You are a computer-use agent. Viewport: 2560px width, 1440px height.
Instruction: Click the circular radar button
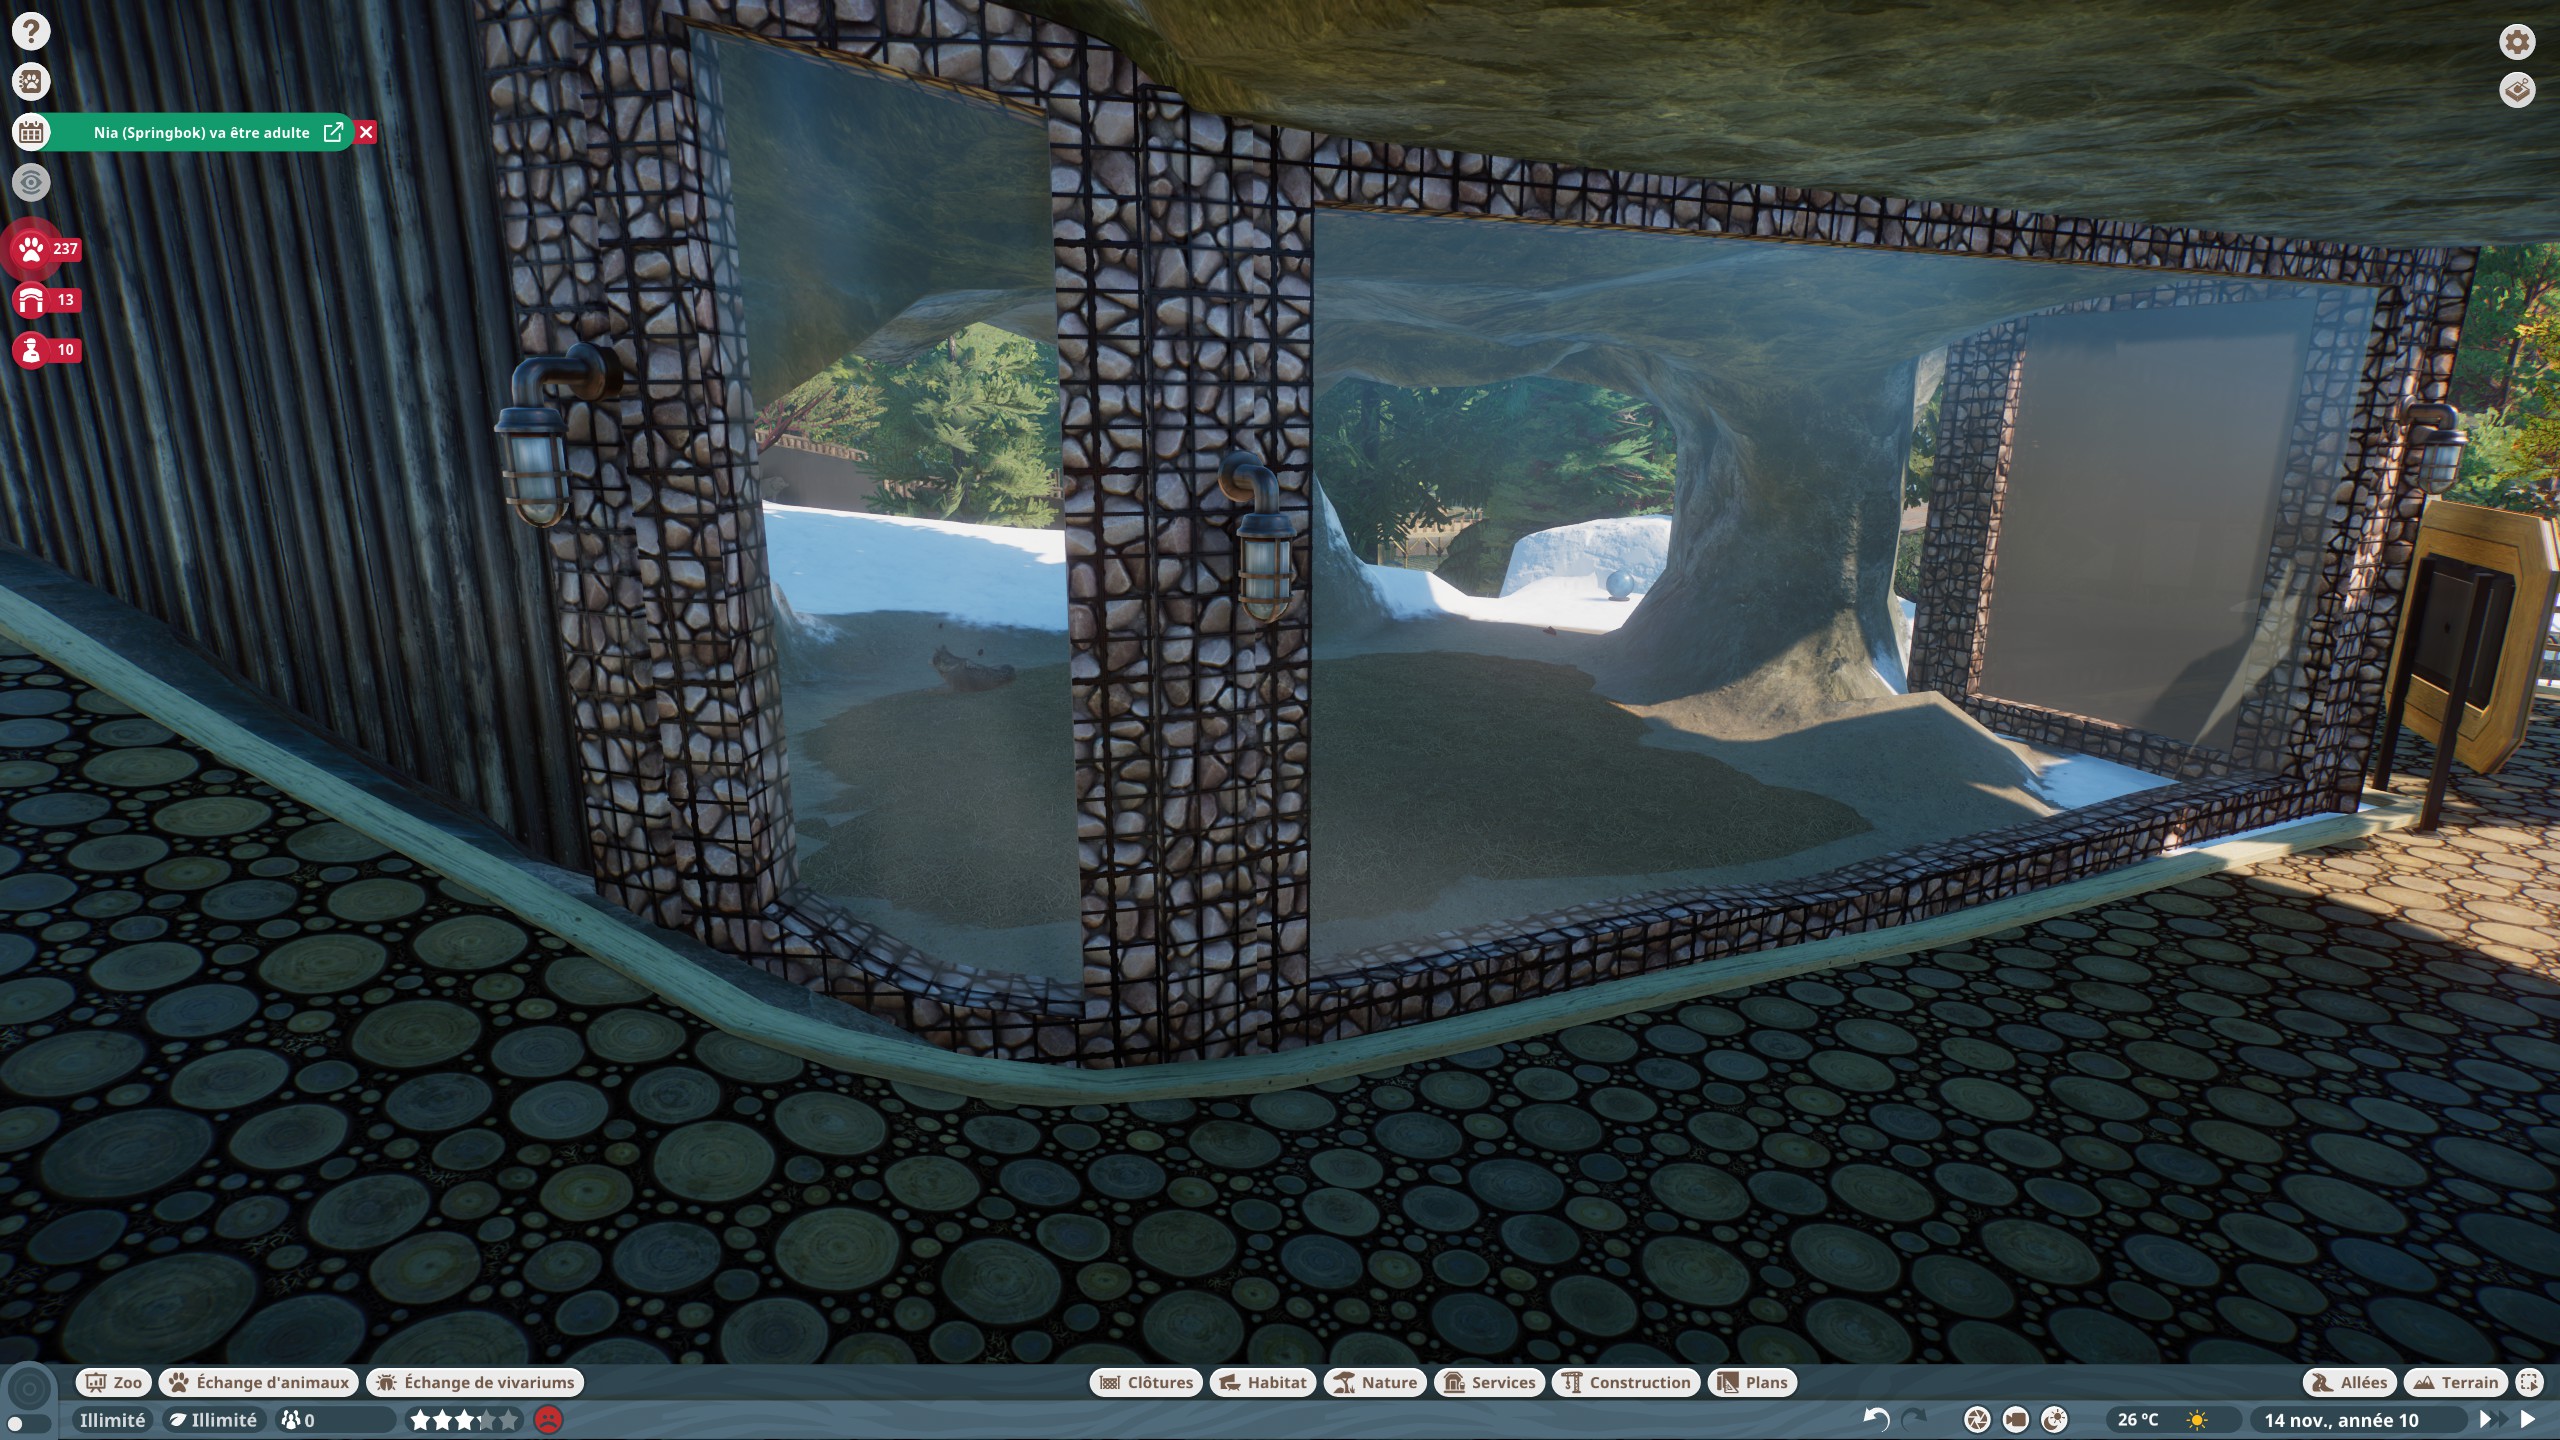pyautogui.click(x=29, y=1388)
